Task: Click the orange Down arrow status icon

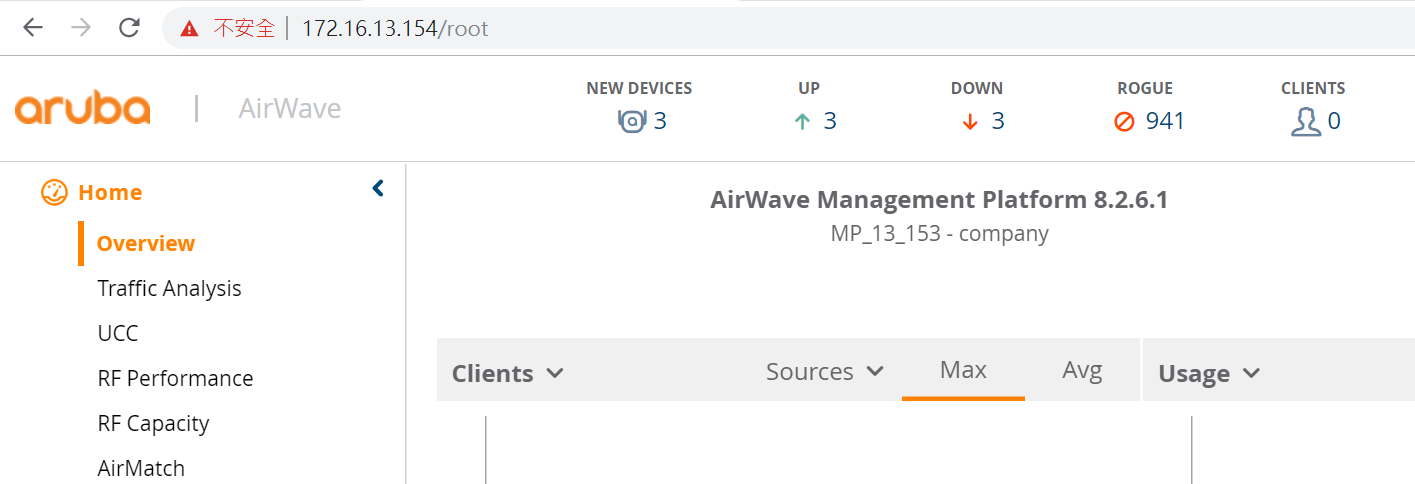Action: 969,122
